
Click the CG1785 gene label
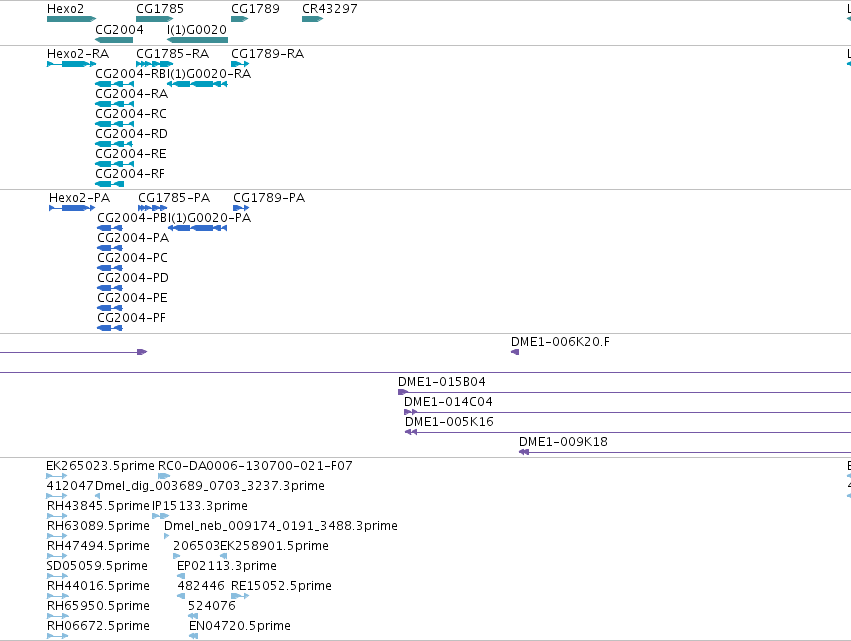point(160,9)
